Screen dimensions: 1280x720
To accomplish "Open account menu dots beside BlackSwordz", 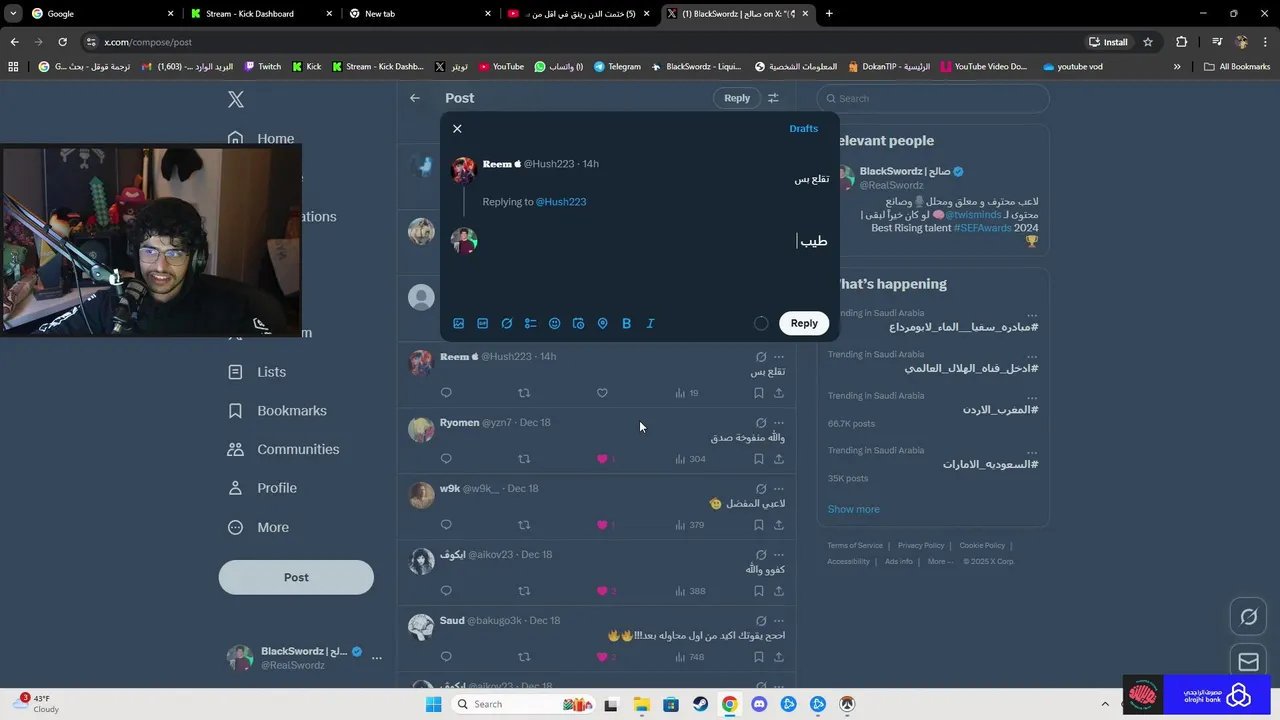I will [x=377, y=658].
